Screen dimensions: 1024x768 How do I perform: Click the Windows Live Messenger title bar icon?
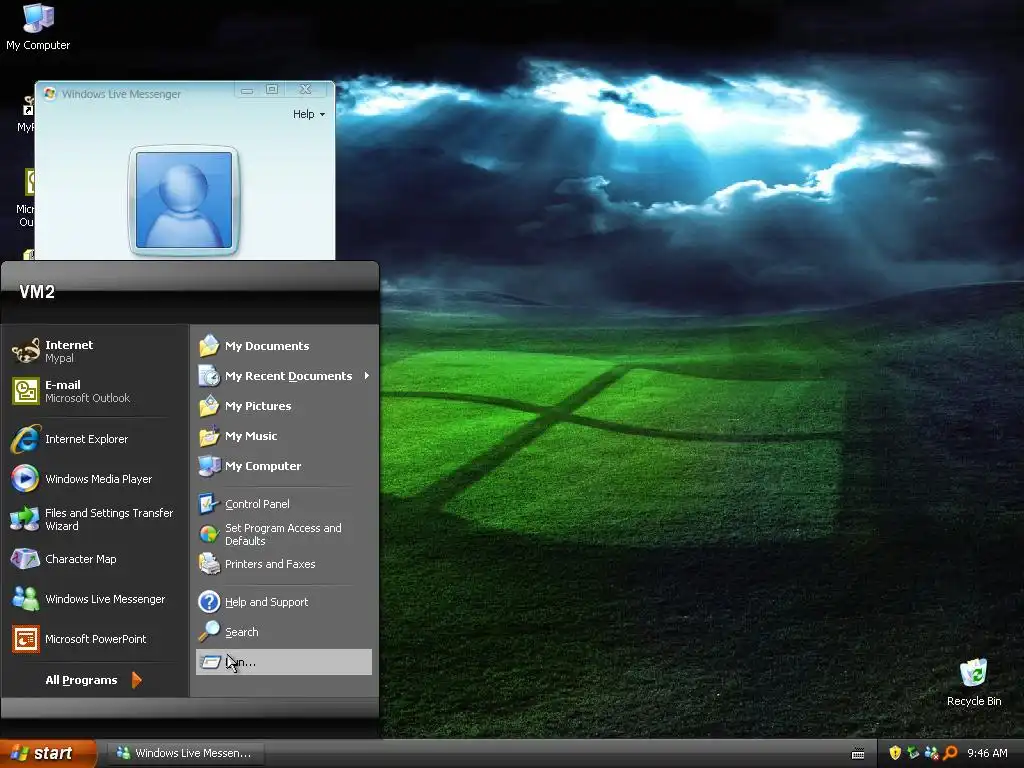click(x=50, y=93)
